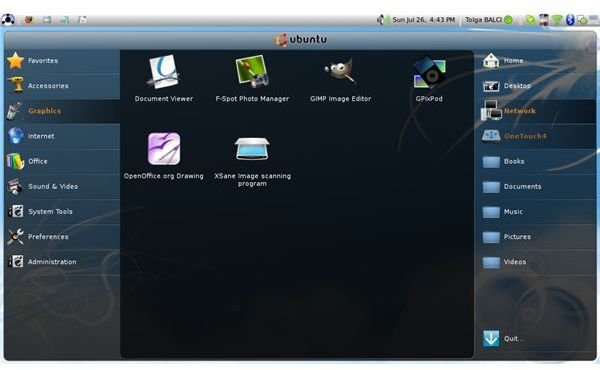Viewport: 600px width, 370px height.
Task: Select the Graphics category
Action: coord(62,111)
